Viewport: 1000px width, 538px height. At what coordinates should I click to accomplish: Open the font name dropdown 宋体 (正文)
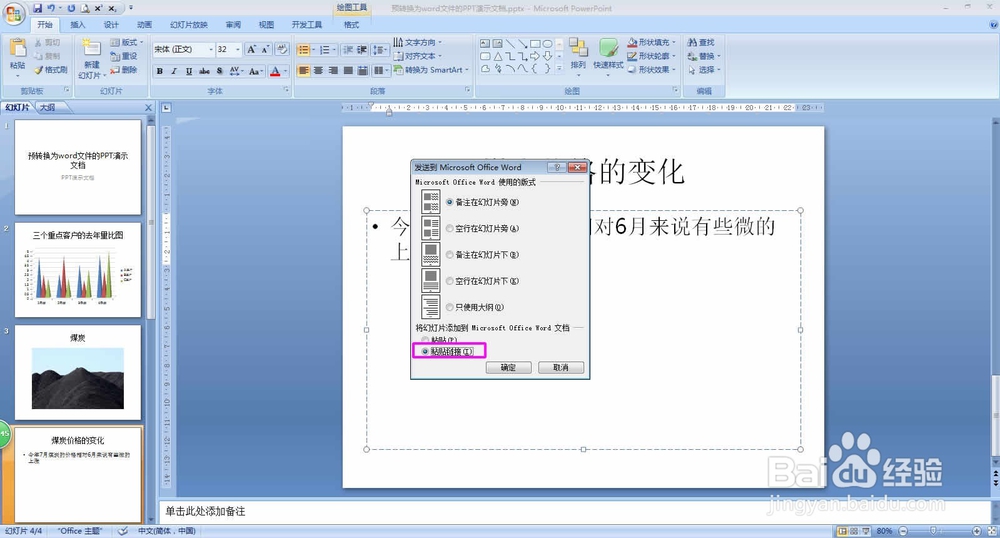211,49
